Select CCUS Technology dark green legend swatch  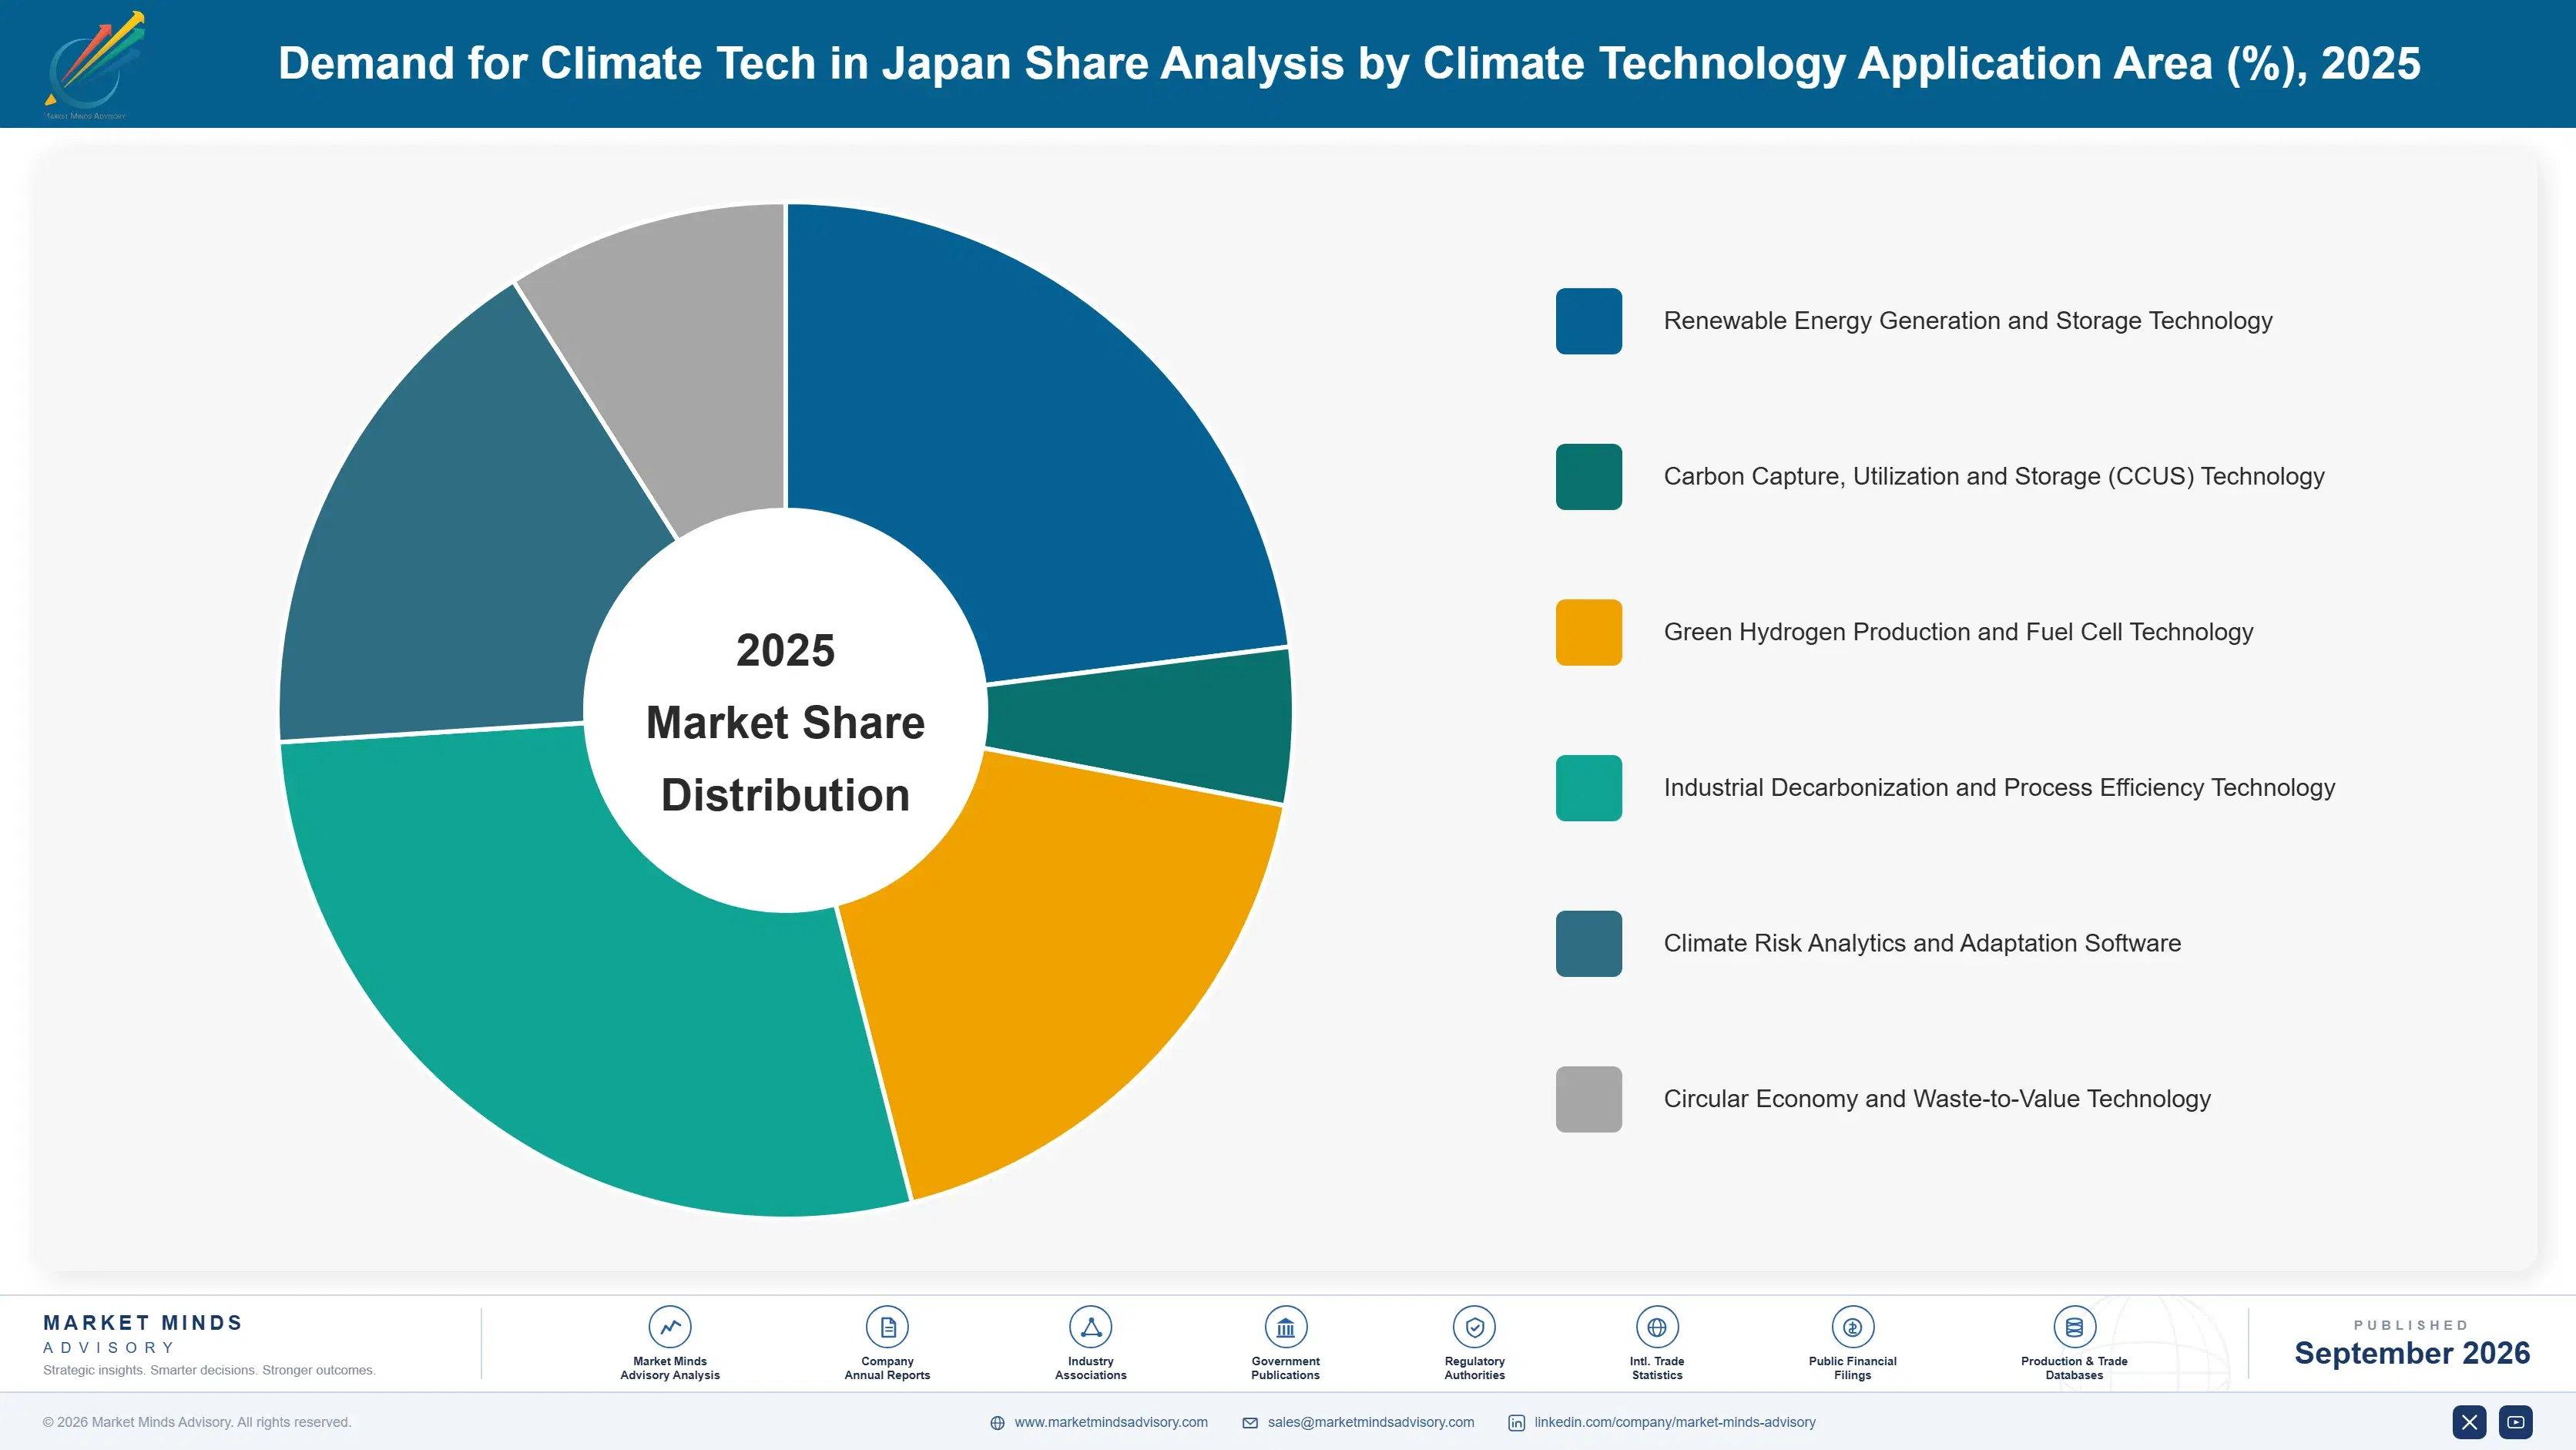coord(1588,477)
